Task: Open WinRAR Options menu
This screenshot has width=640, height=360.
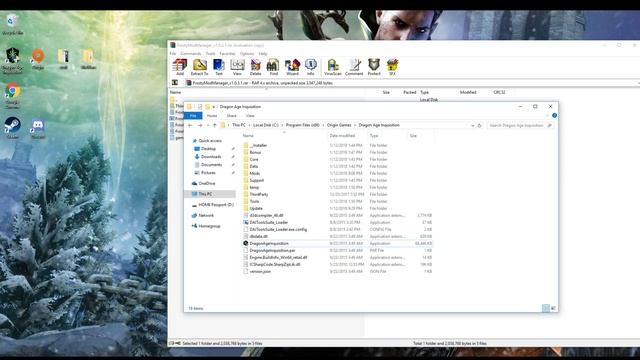Action: (x=247, y=54)
